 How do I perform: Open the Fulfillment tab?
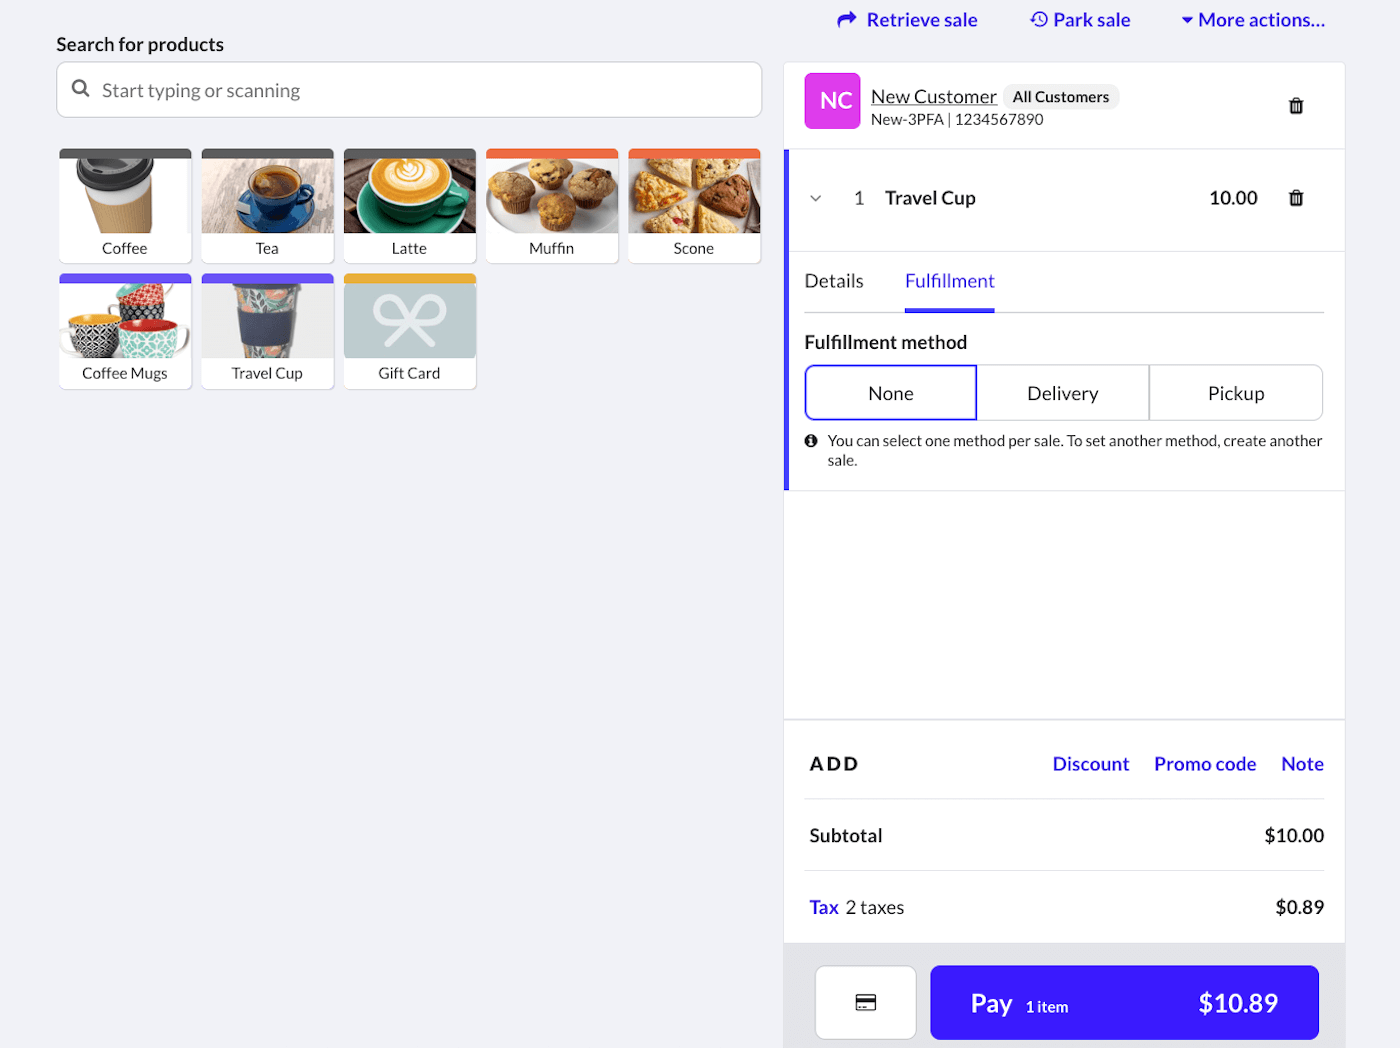(949, 281)
